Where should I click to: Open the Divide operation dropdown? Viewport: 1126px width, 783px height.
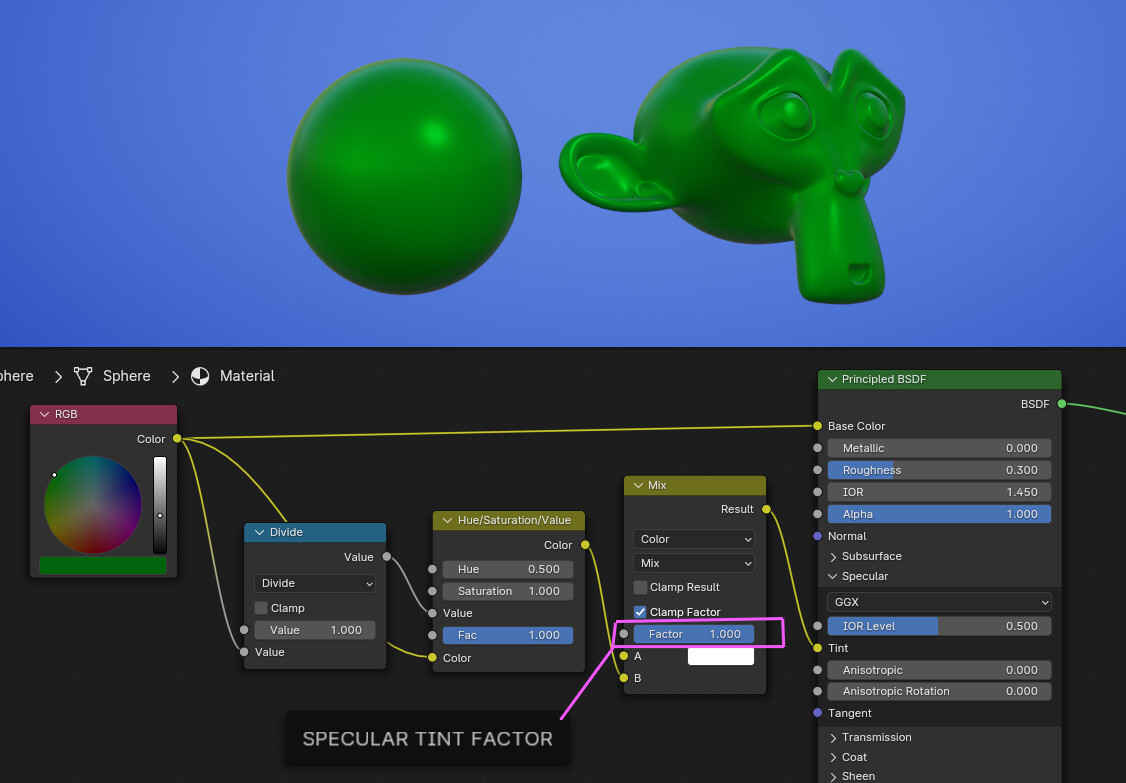[314, 583]
